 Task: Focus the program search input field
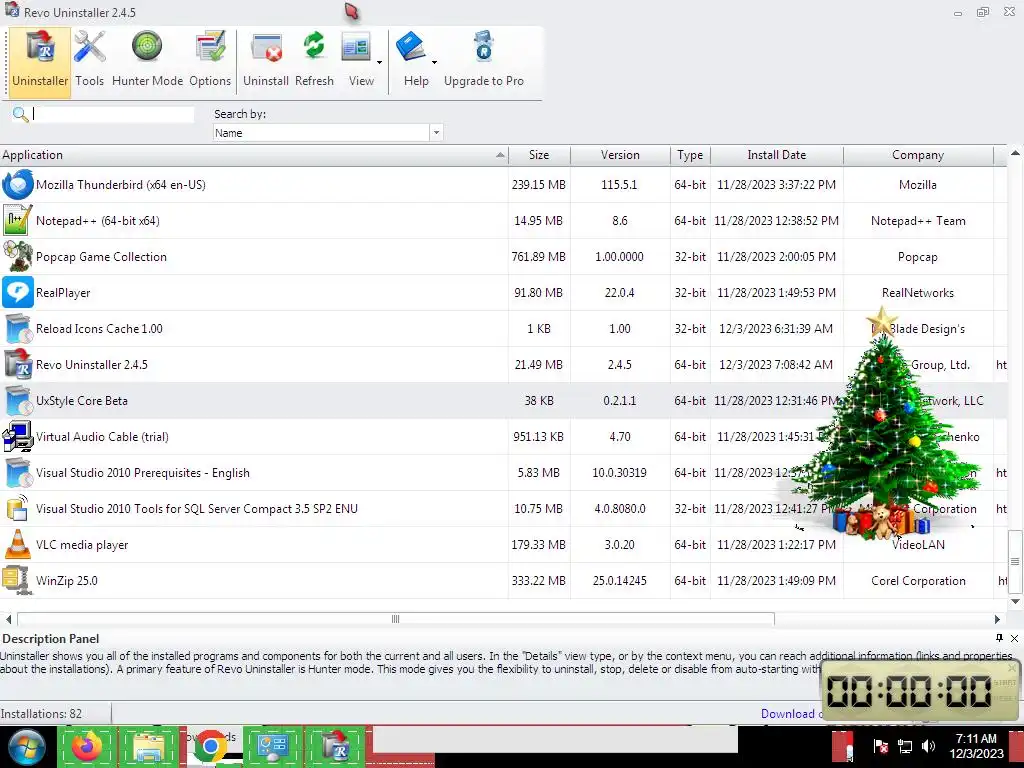[x=113, y=114]
